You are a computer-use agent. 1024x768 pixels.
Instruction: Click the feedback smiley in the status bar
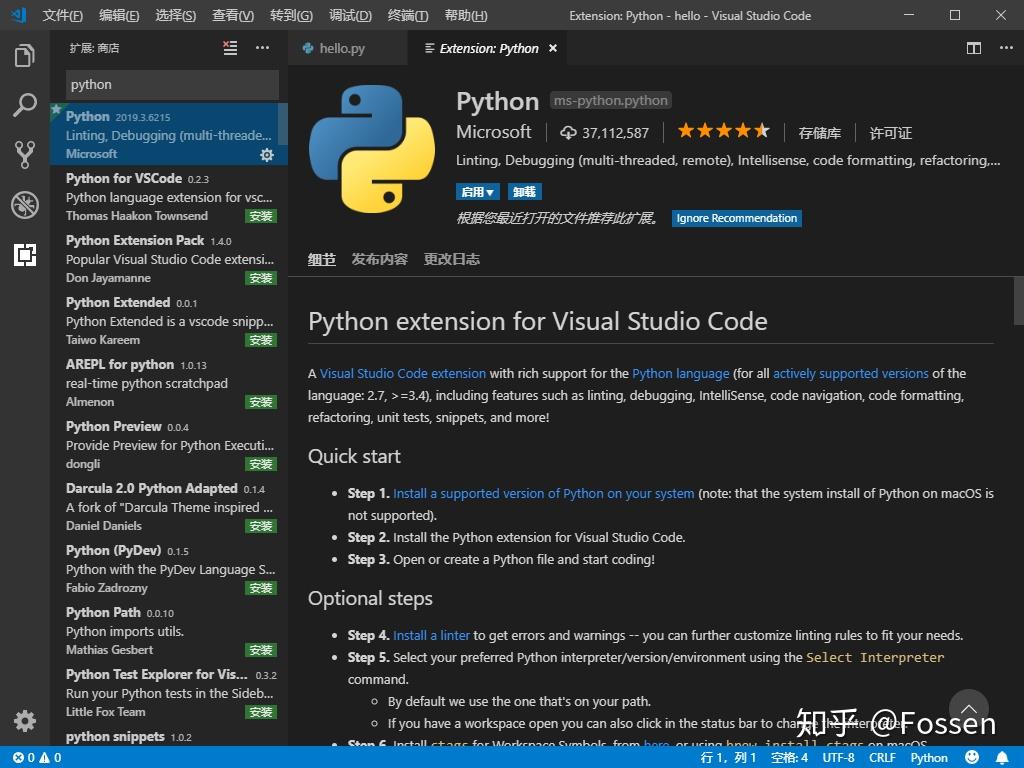coord(969,757)
